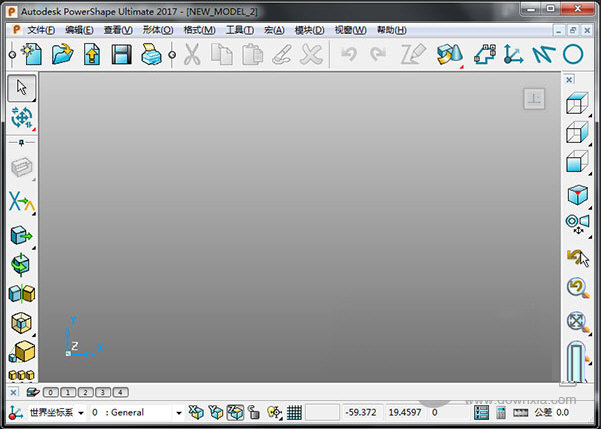Viewport: 601px width, 429px height.
Task: Click the workplane X axis icon in left toolbar
Action: click(x=21, y=203)
